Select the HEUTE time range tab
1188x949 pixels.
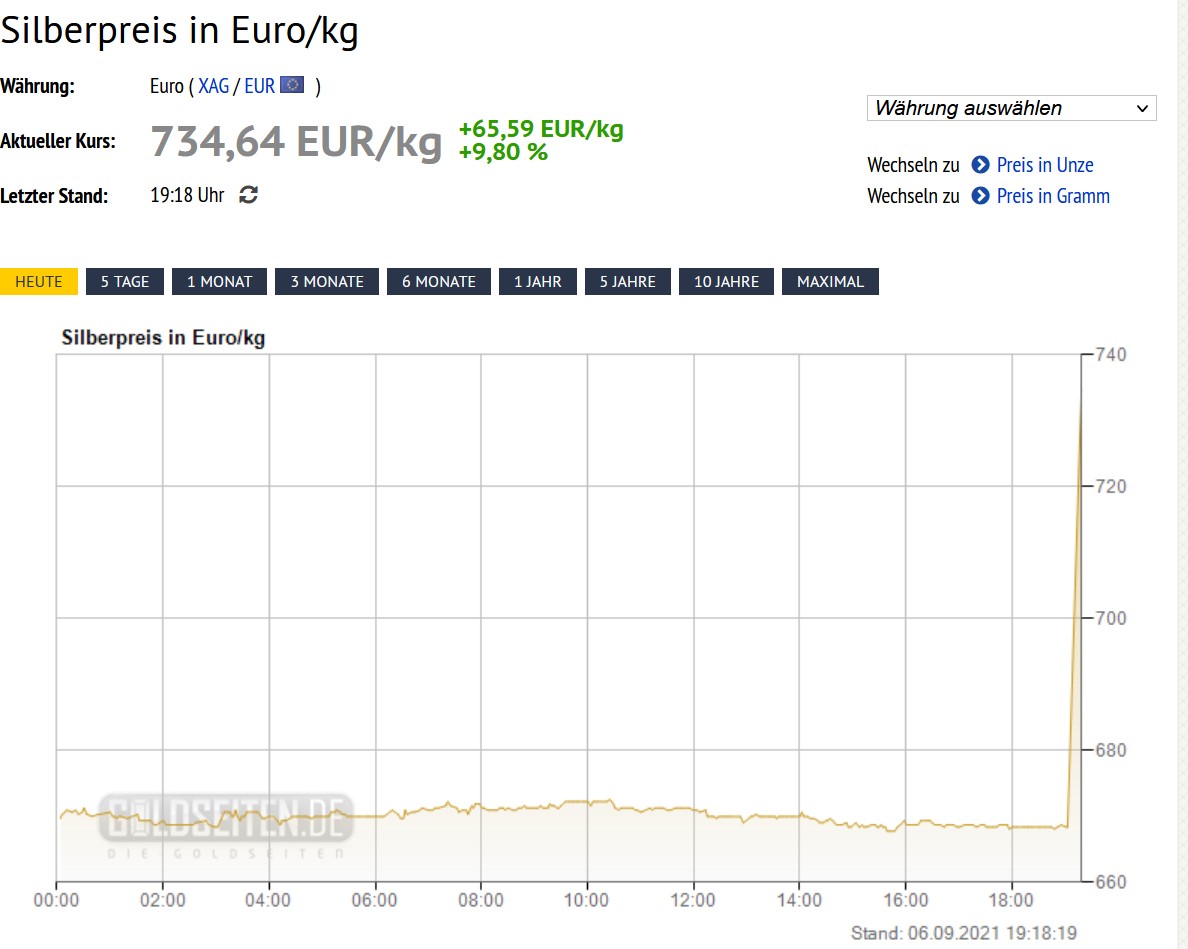[x=39, y=281]
